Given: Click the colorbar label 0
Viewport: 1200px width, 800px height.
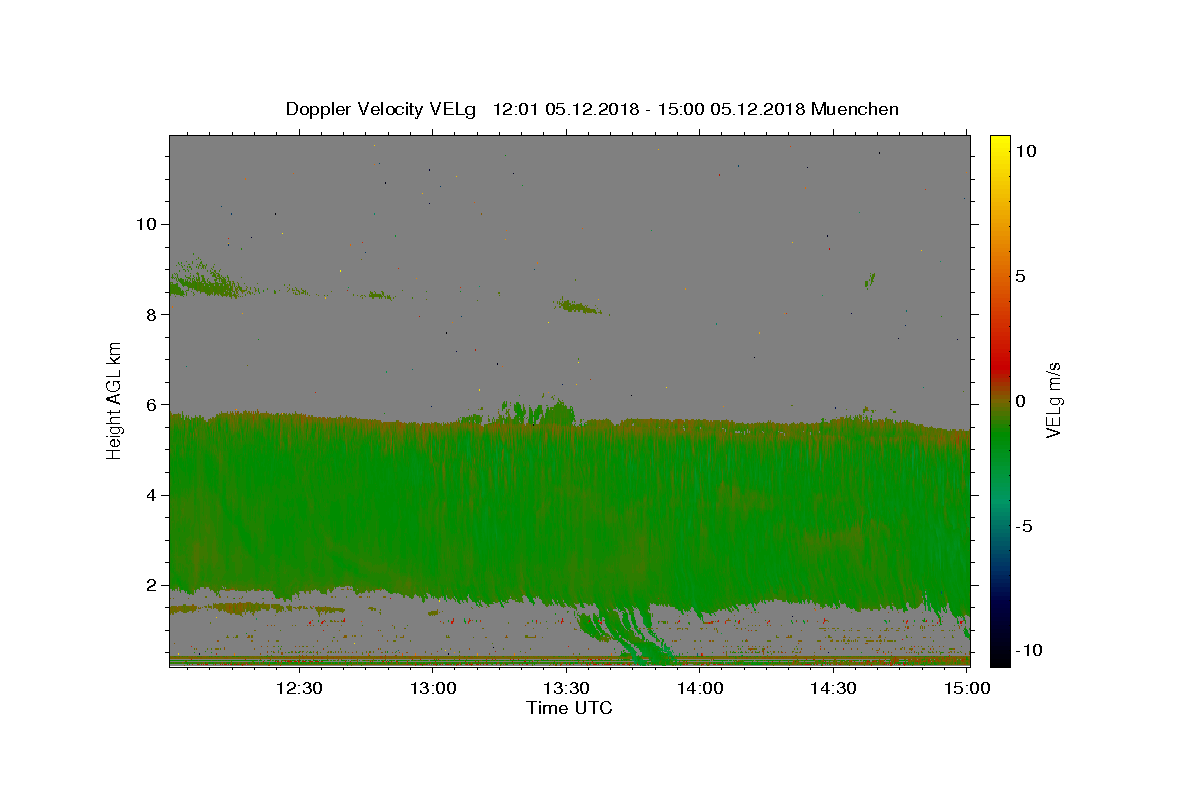Looking at the screenshot, I should click(1020, 401).
